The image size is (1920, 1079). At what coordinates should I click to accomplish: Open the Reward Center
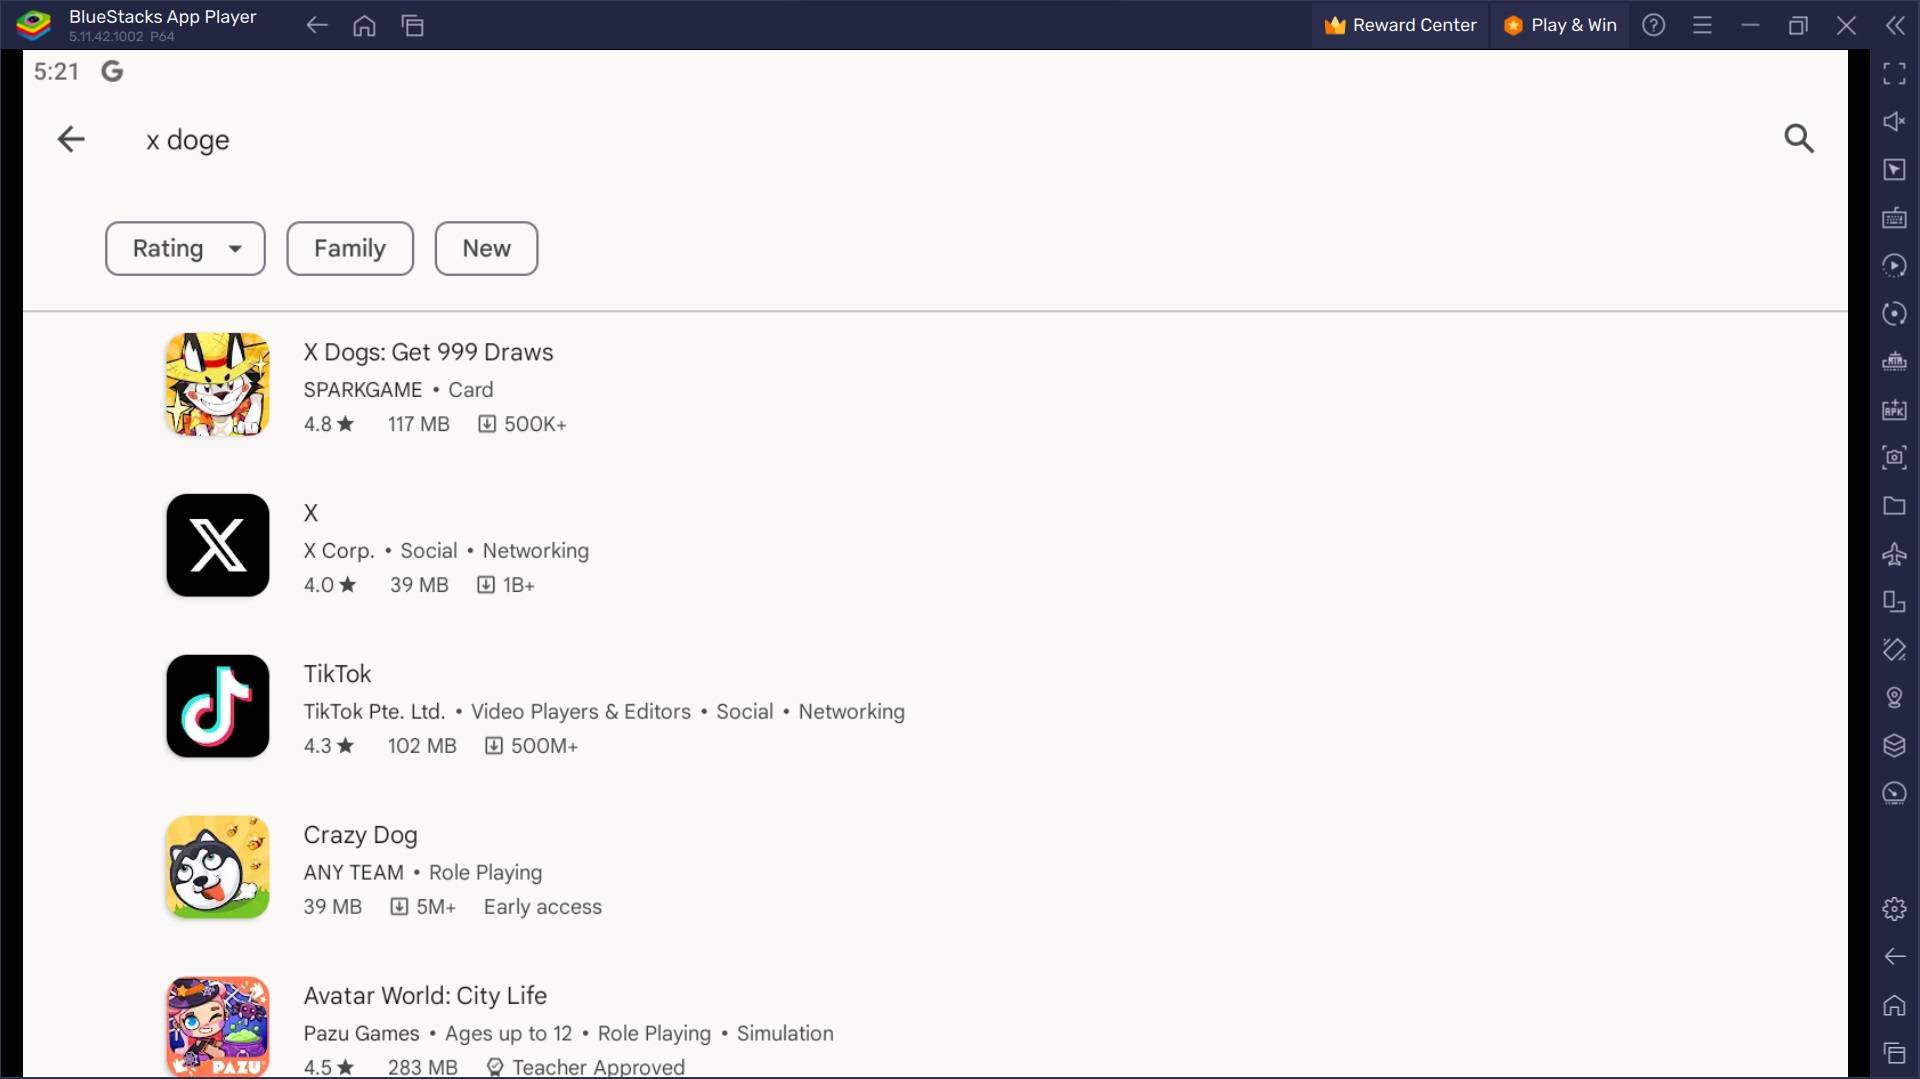1400,25
